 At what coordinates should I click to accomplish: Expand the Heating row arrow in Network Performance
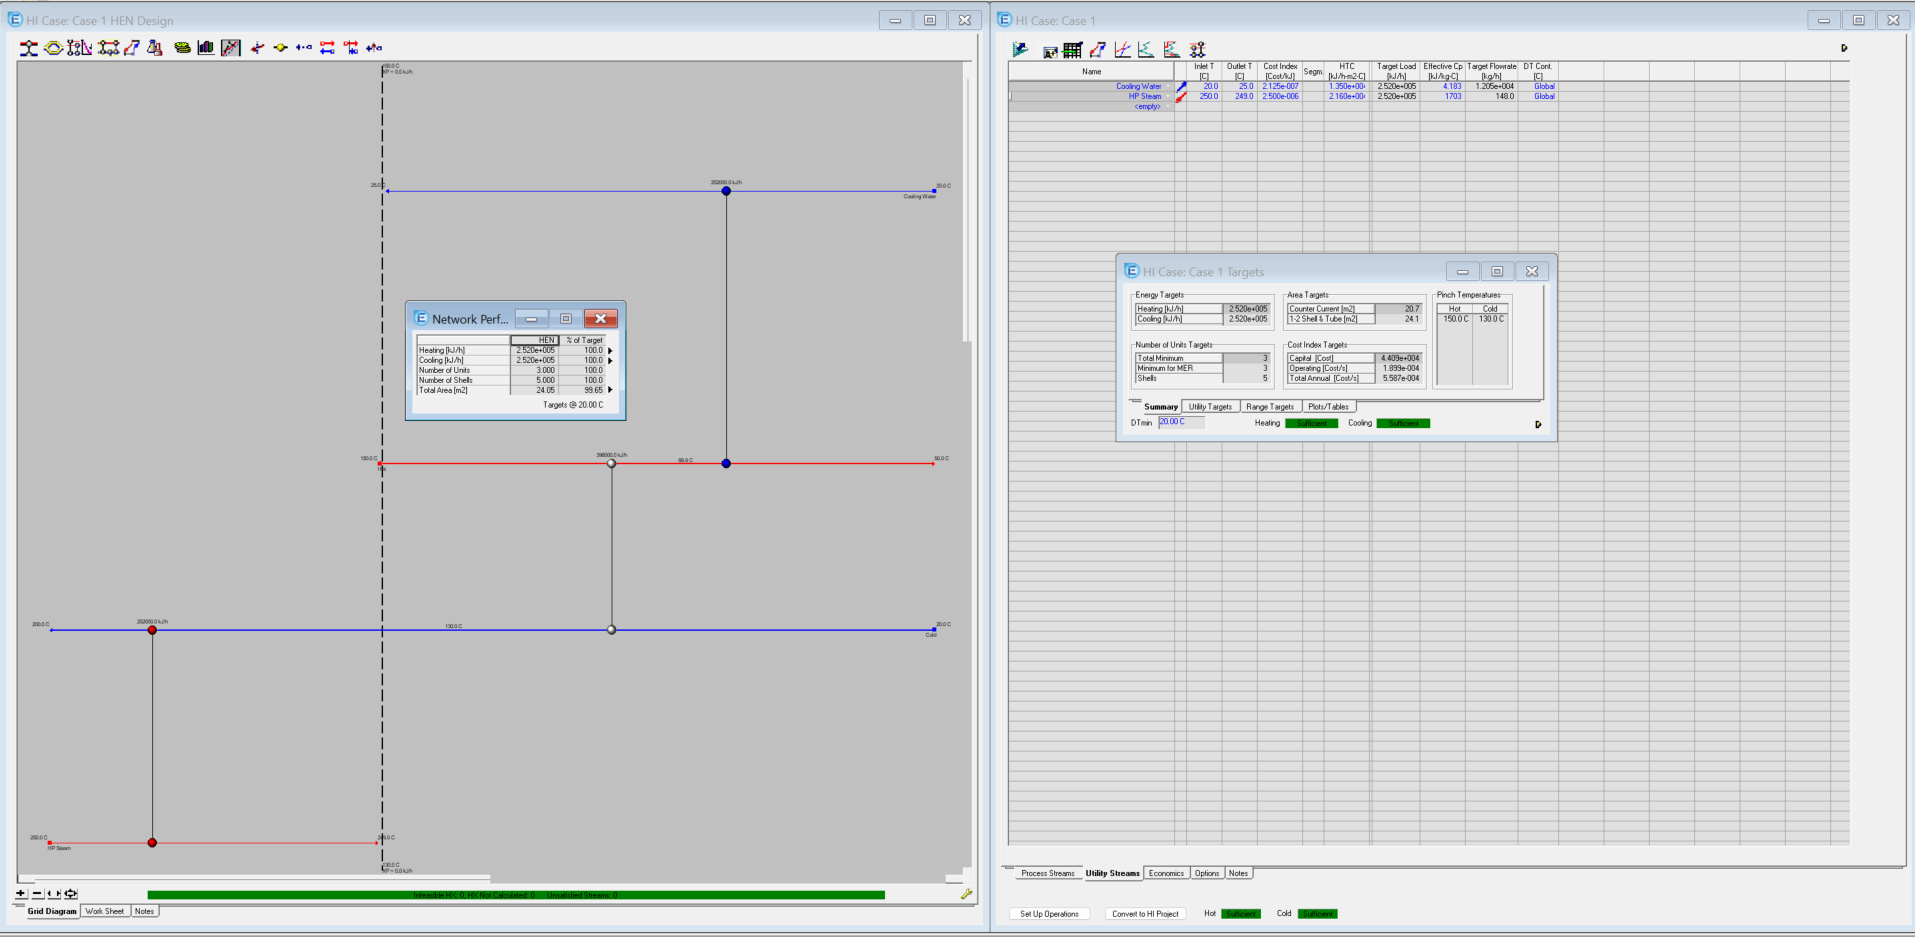pyautogui.click(x=610, y=351)
